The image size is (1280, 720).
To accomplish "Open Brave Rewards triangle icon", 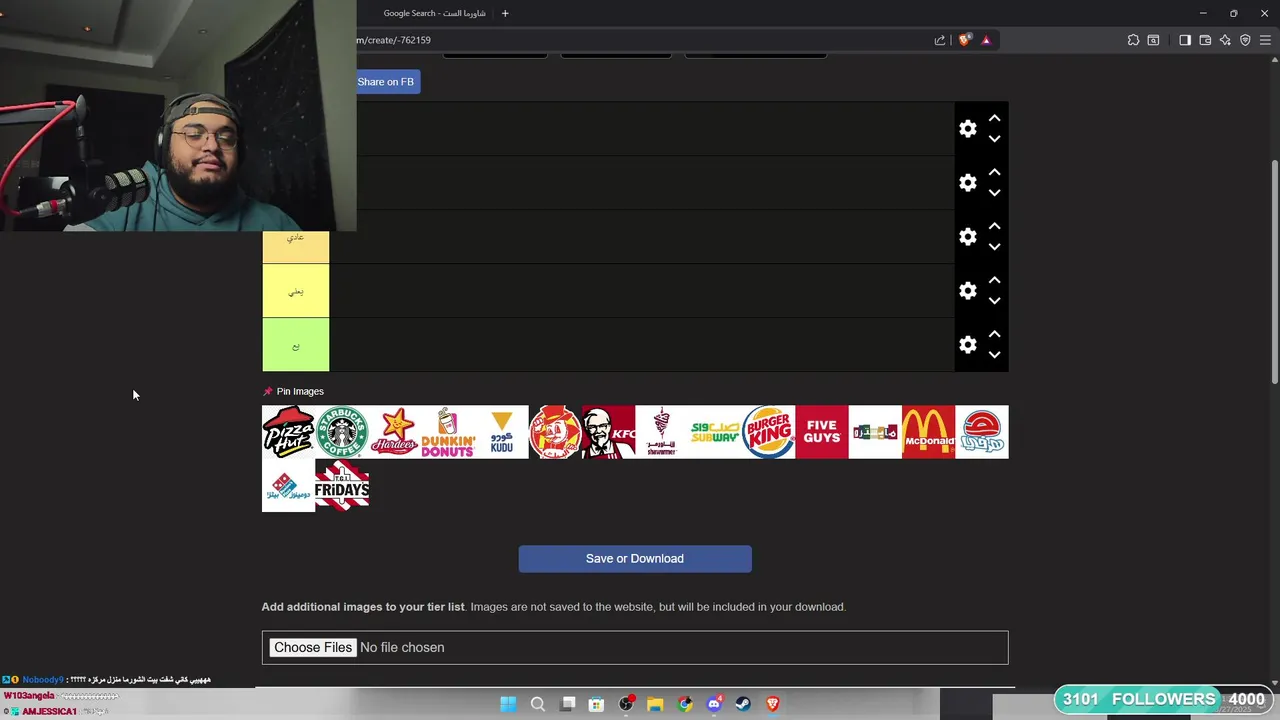I will click(x=986, y=40).
